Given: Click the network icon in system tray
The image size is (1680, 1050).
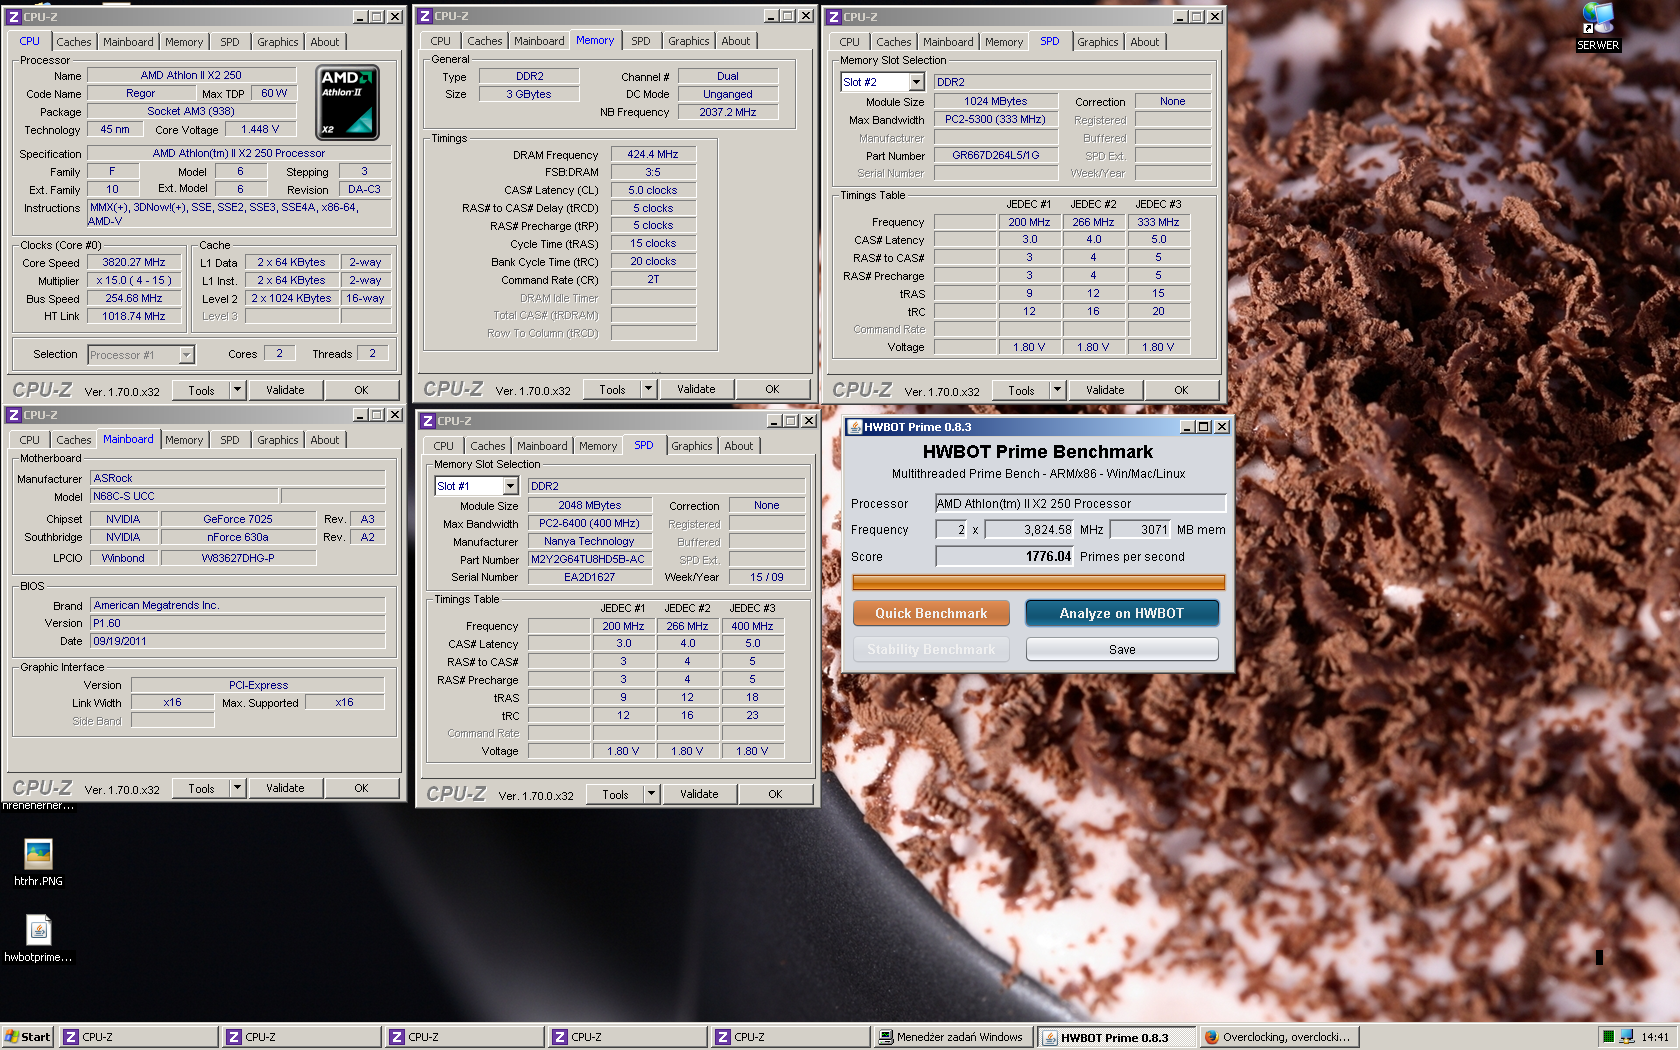Looking at the screenshot, I should pos(1627,1037).
